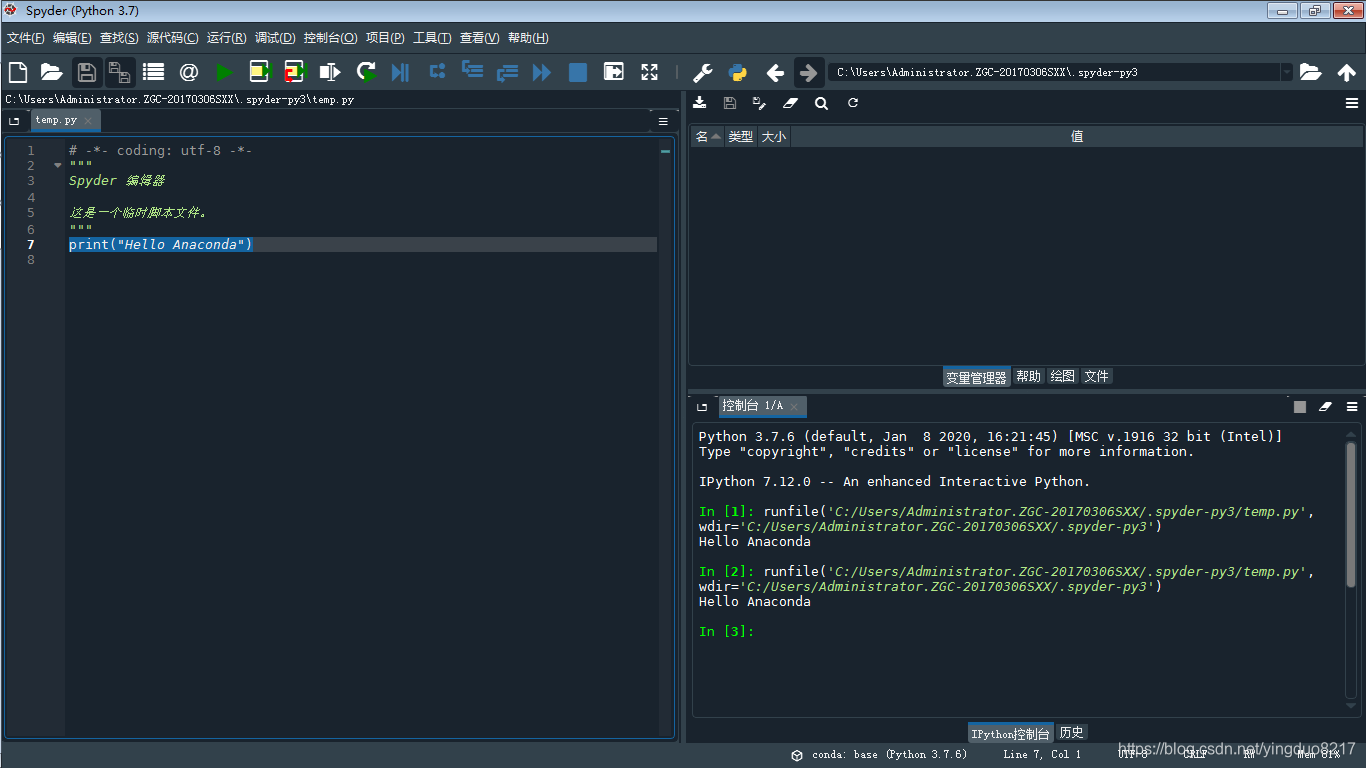Run selection or current line
Viewport: 1366px width, 768px height.
click(329, 72)
